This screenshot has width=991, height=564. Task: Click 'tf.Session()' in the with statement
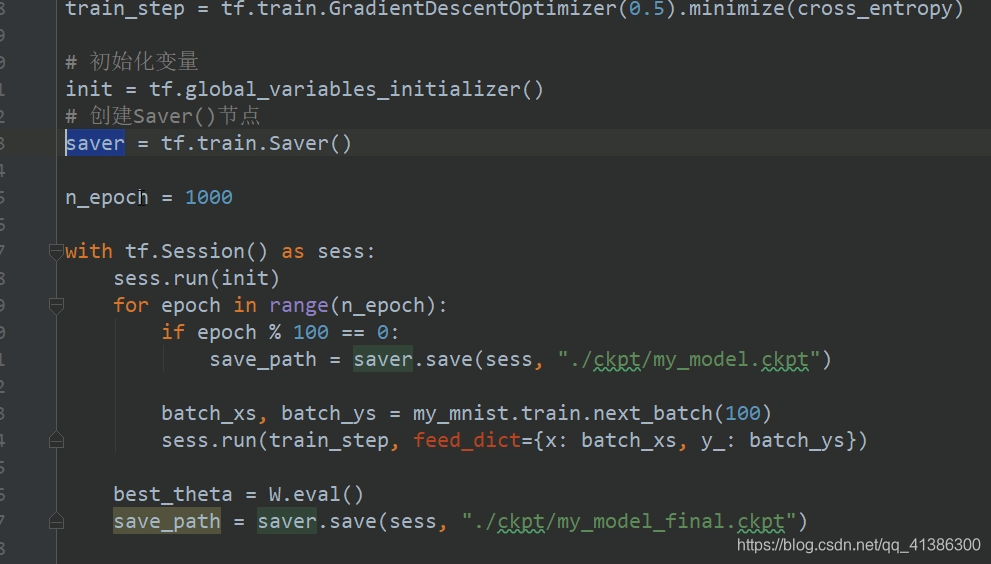tap(197, 252)
